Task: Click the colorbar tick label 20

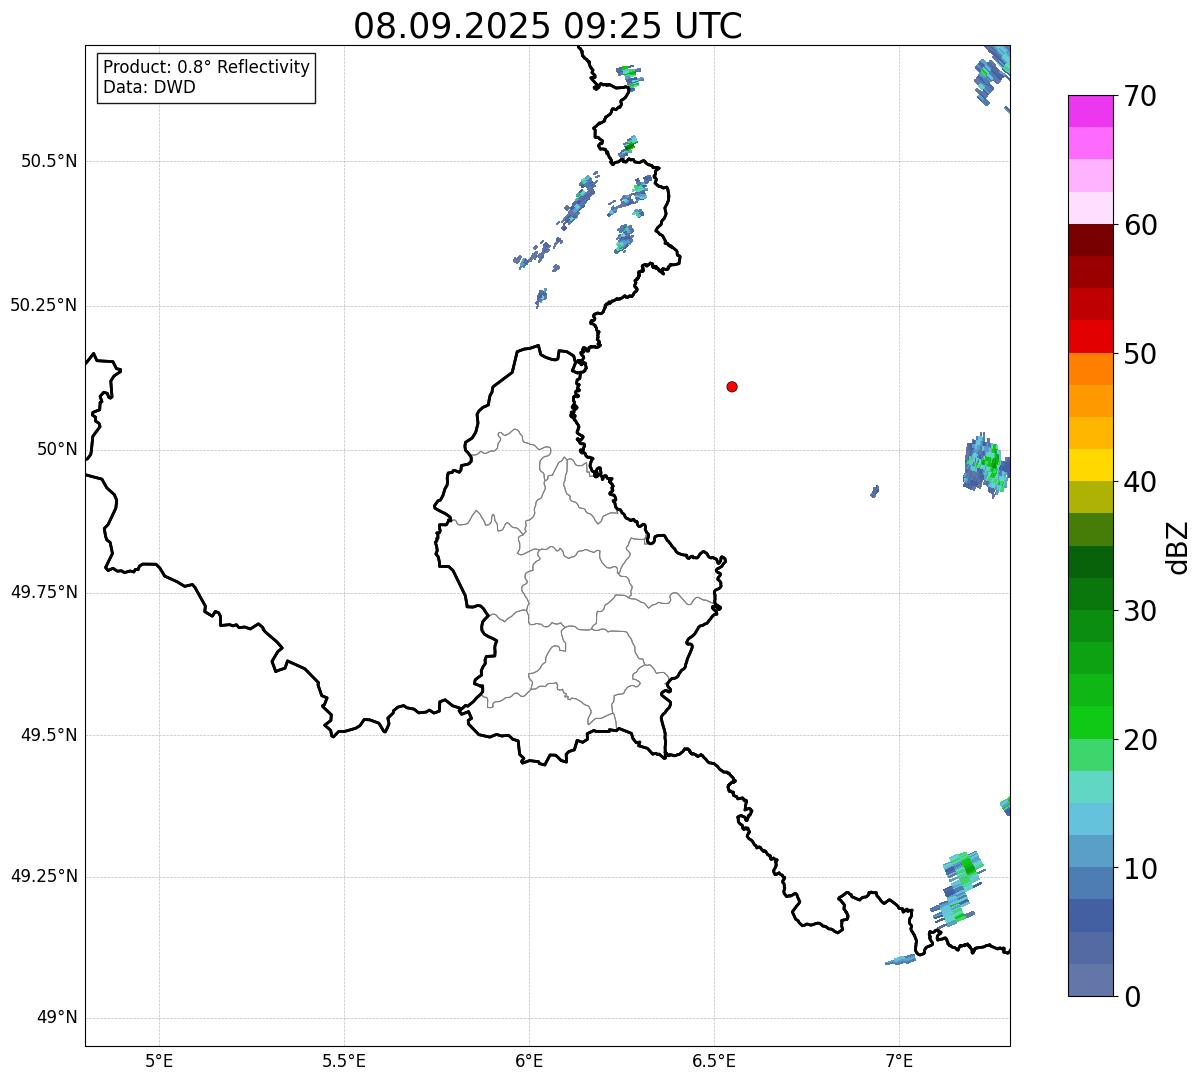Action: [1140, 740]
